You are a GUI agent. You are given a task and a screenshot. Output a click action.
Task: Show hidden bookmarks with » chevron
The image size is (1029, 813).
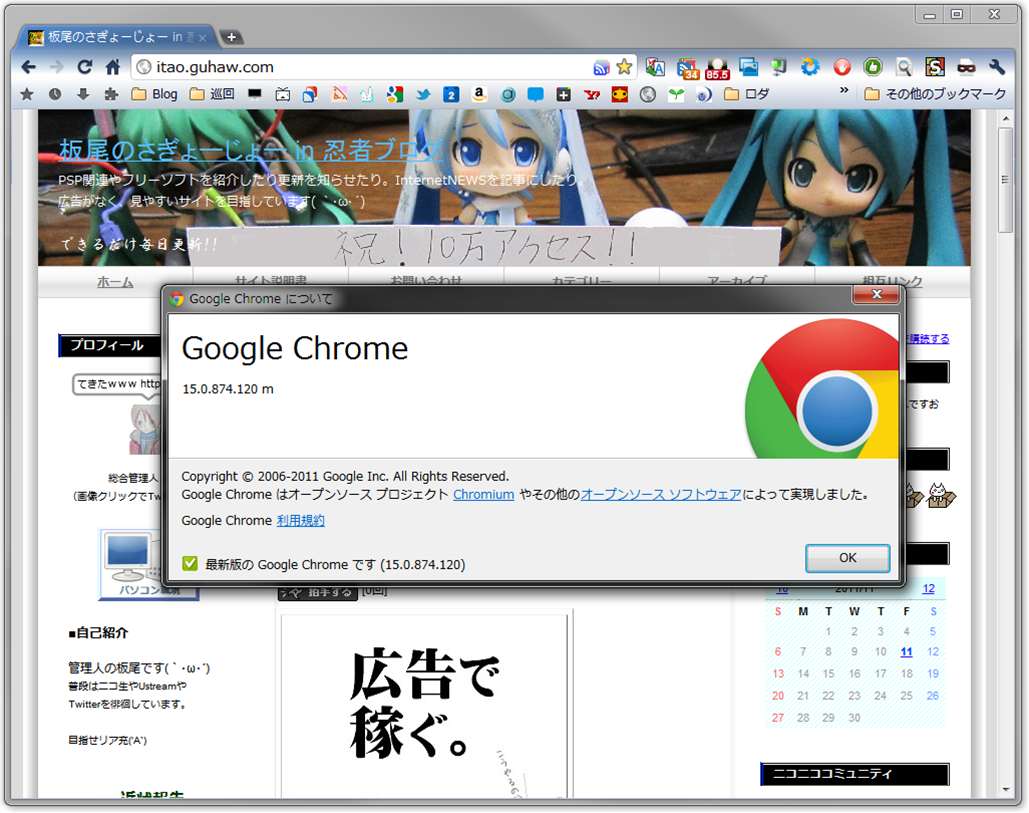click(844, 91)
